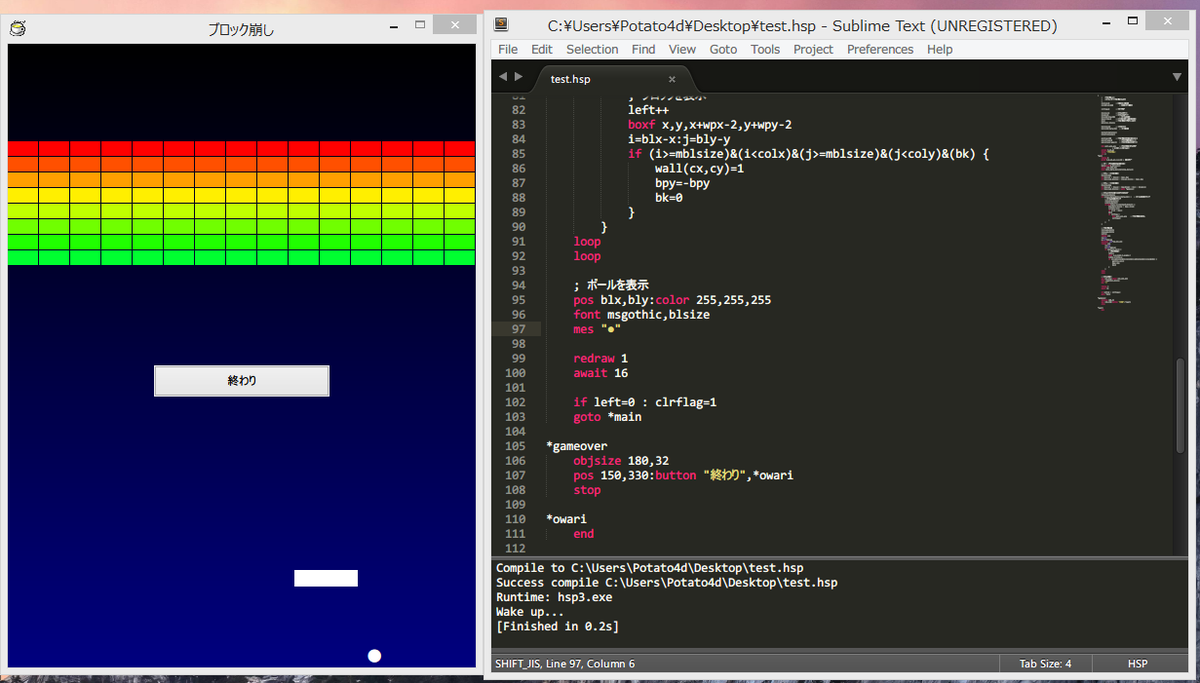
Task: Click 'objsize 180,32' code line
Action: pyautogui.click(x=621, y=461)
